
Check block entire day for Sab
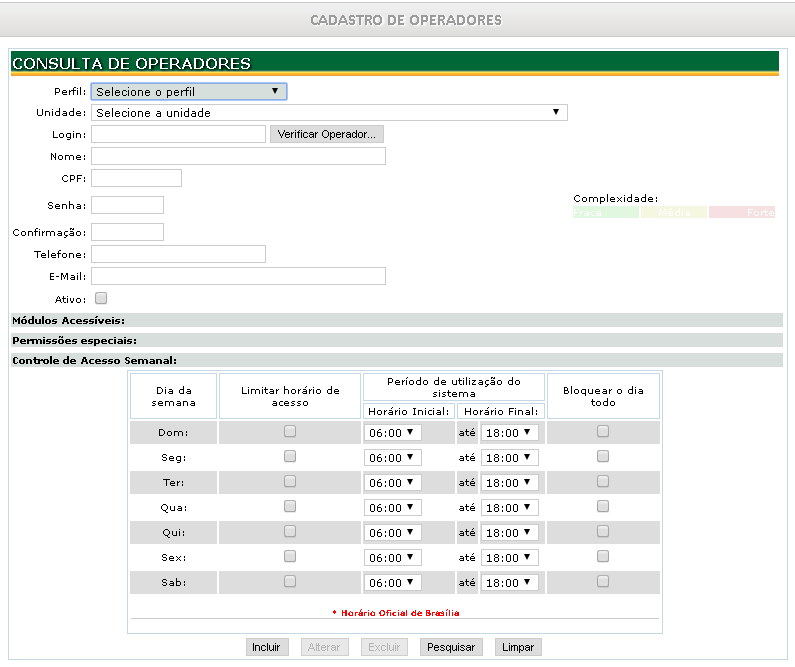pos(603,581)
